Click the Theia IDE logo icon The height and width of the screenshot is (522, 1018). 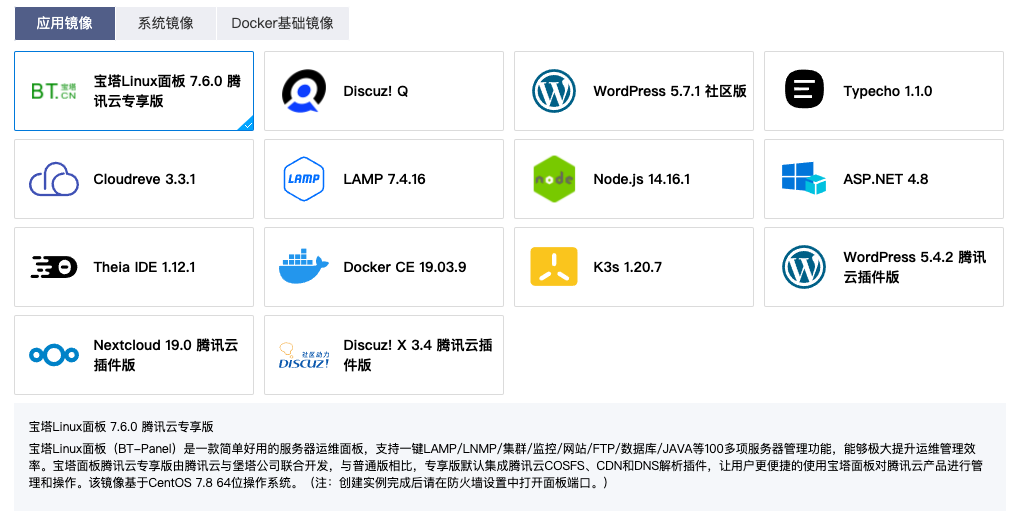[54, 267]
